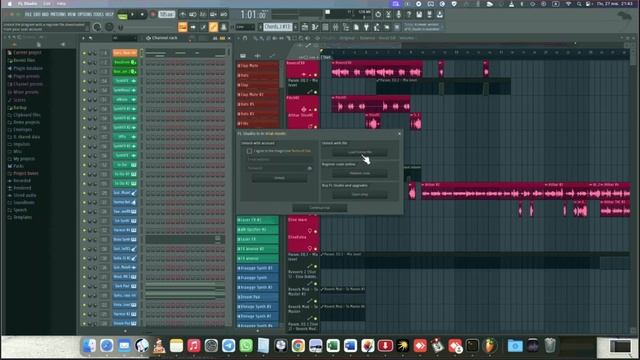
Task: Click the microphone one-click recording icon
Action: point(398,14)
